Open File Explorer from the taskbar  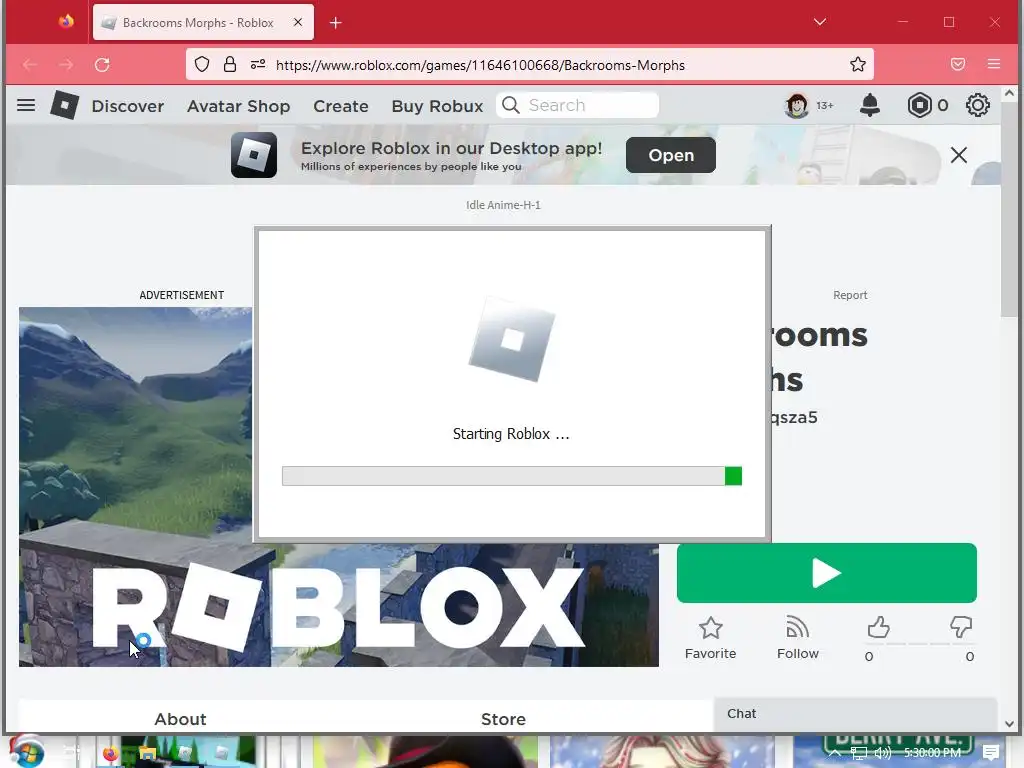click(x=148, y=753)
